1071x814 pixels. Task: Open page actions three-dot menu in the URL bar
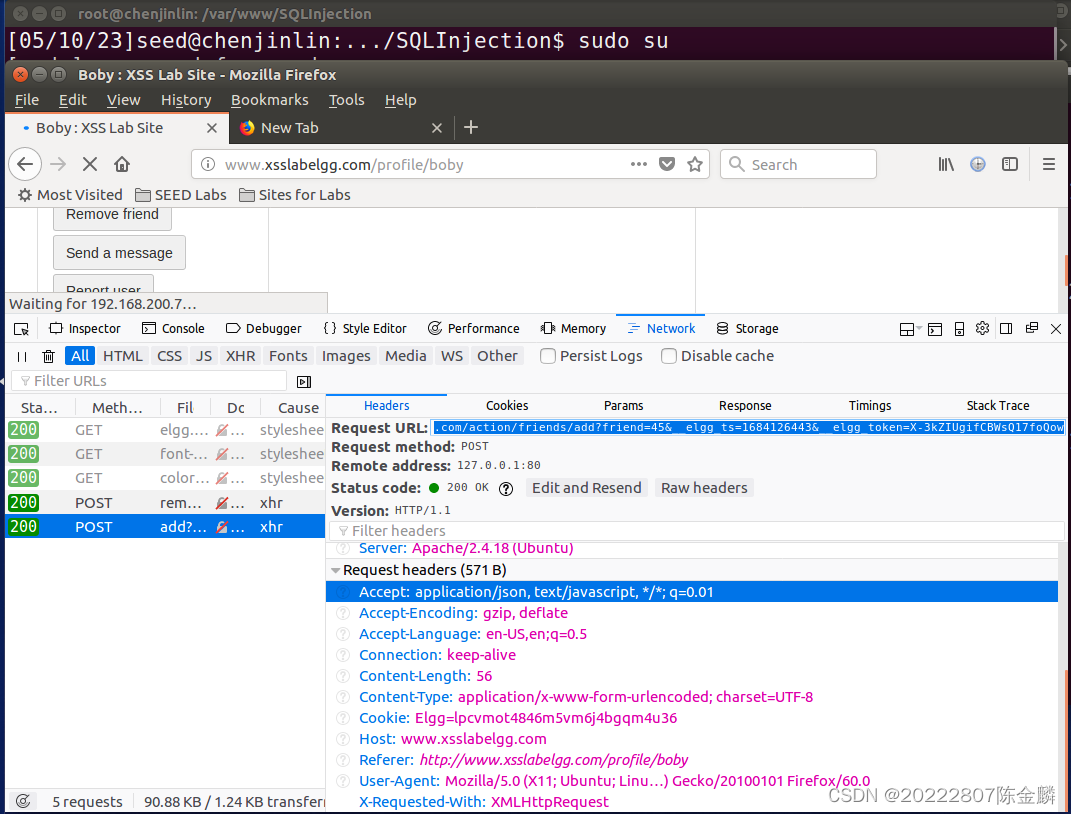639,164
